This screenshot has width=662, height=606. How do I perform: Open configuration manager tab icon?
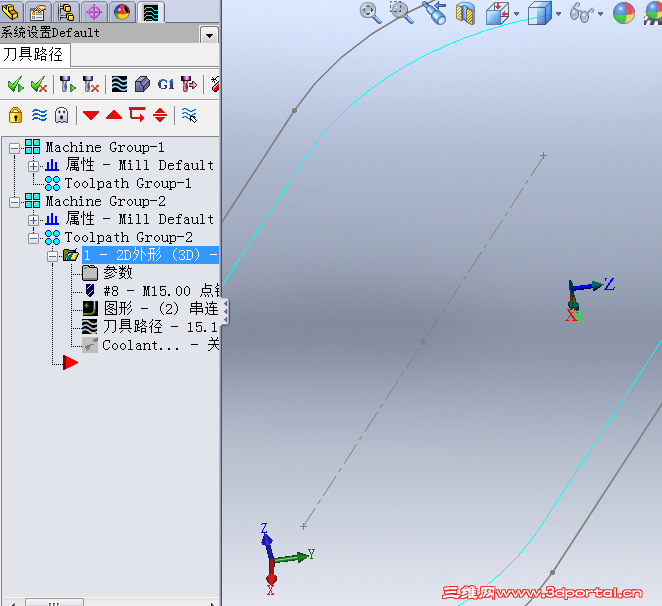click(x=66, y=12)
